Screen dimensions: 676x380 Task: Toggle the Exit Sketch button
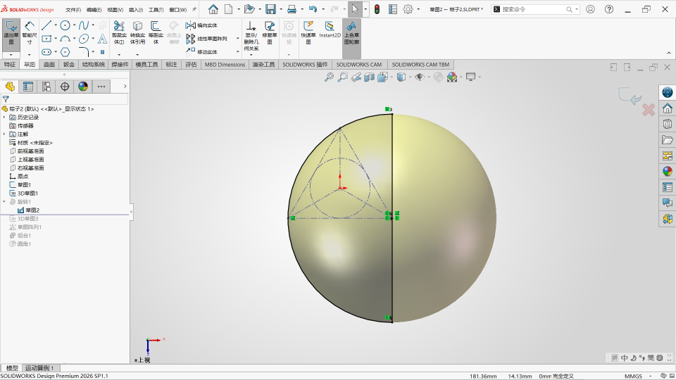(x=11, y=33)
